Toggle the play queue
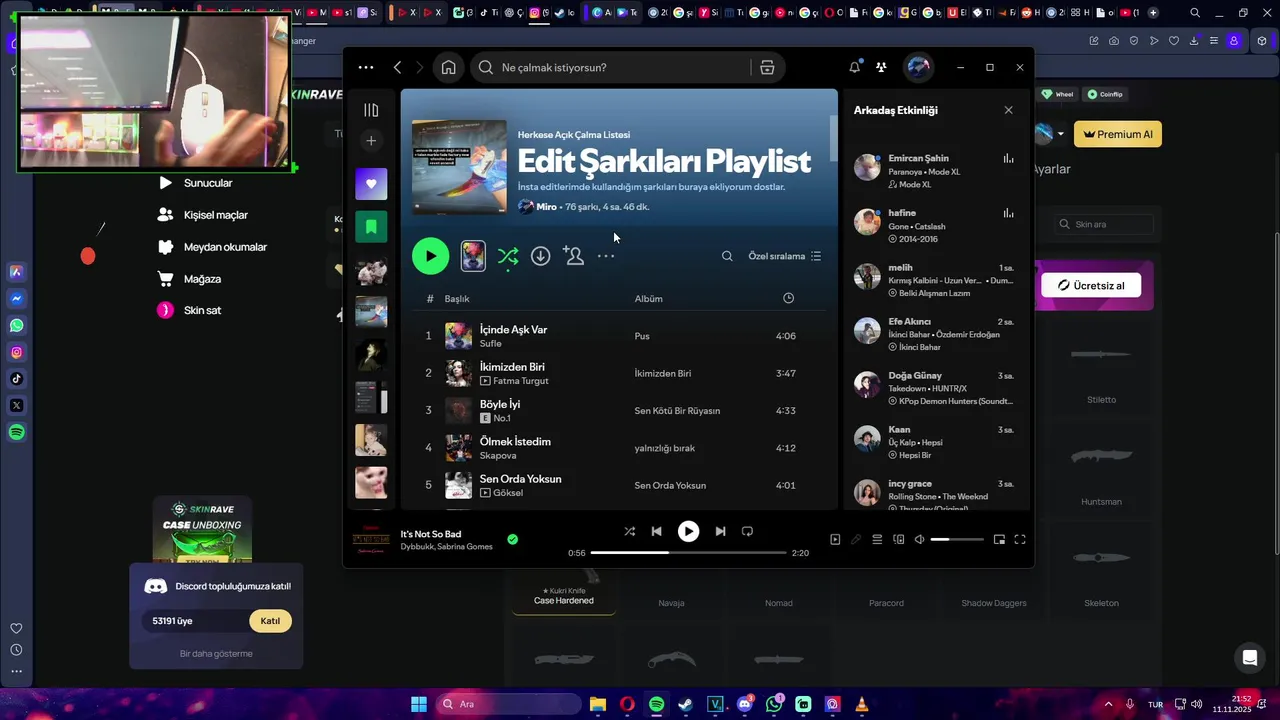 (877, 540)
